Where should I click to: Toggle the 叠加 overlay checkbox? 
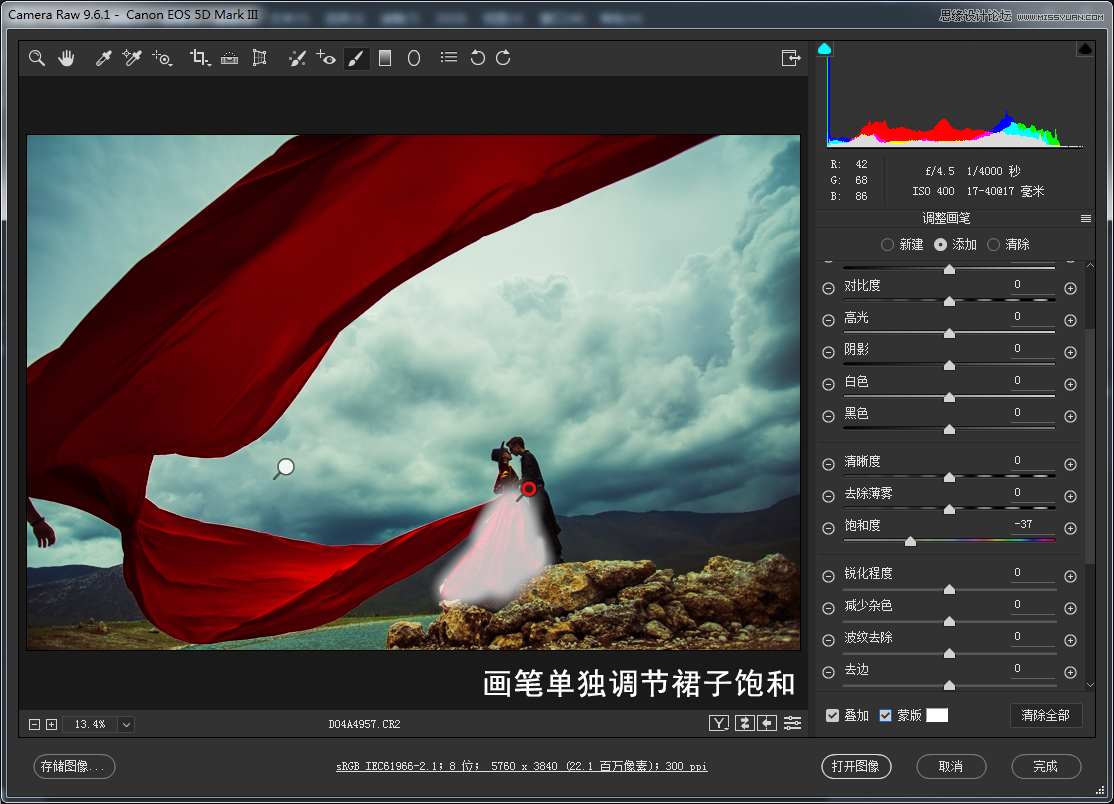click(x=833, y=715)
